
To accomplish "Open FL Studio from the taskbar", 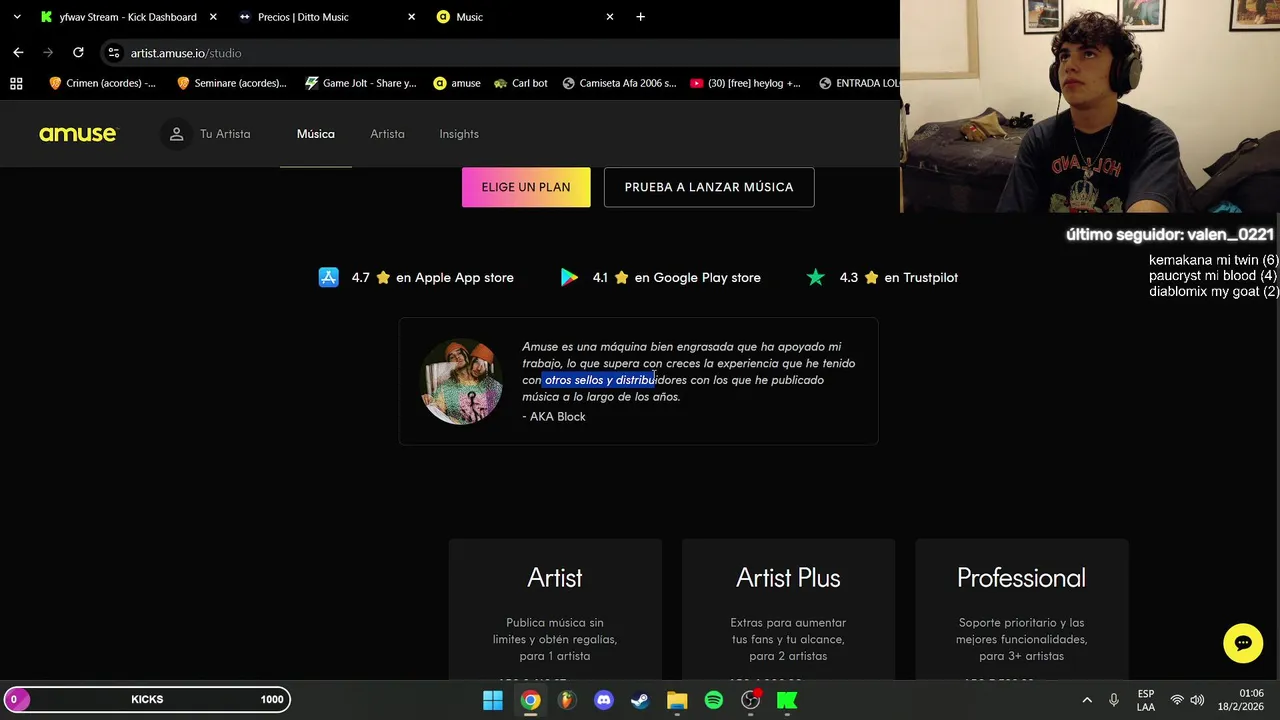I will 567,700.
